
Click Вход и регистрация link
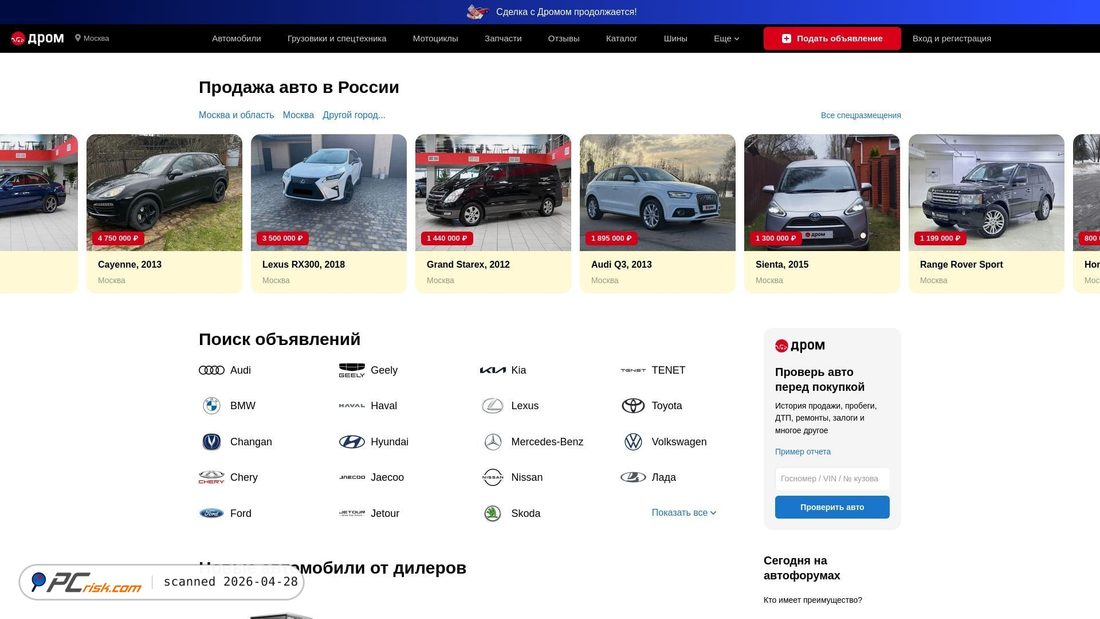951,39
